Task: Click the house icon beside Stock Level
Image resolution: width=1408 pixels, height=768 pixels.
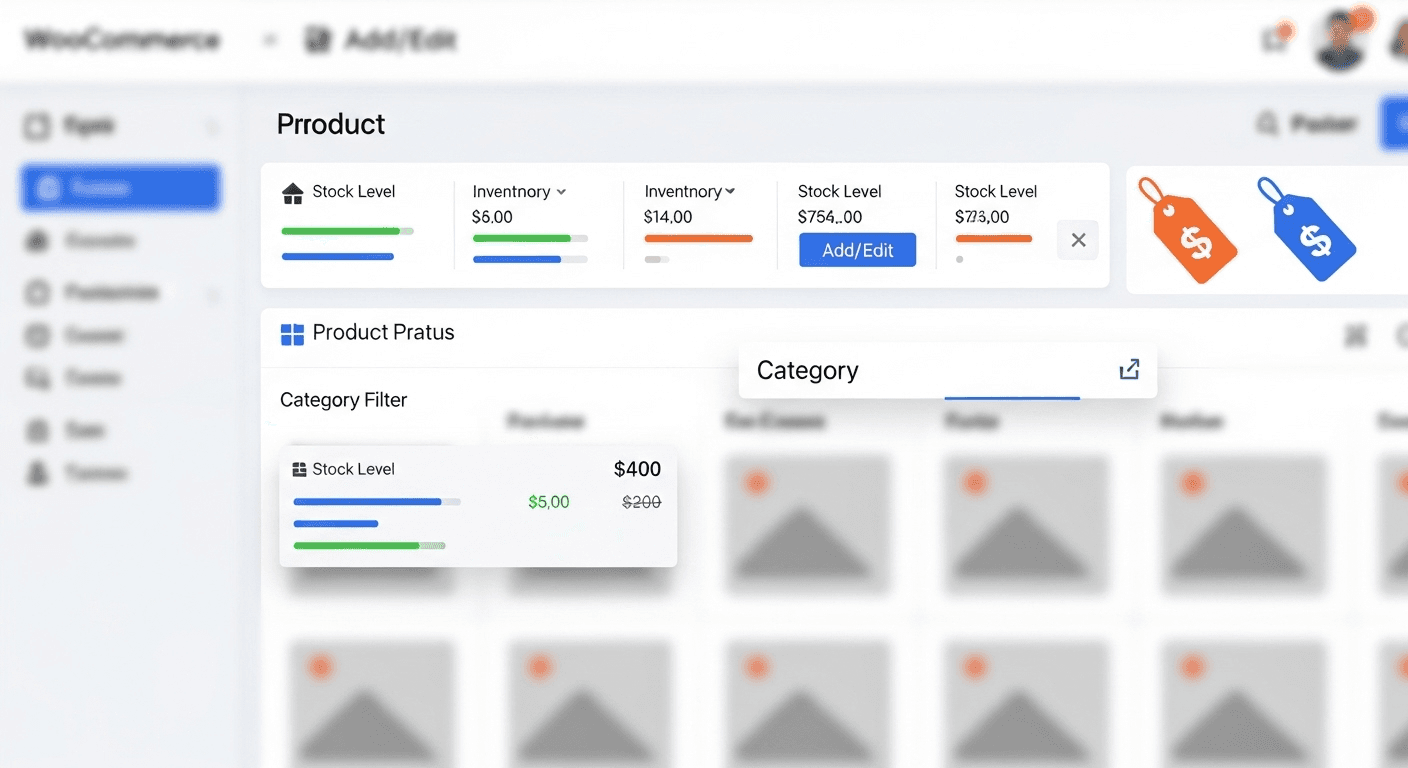Action: click(293, 193)
